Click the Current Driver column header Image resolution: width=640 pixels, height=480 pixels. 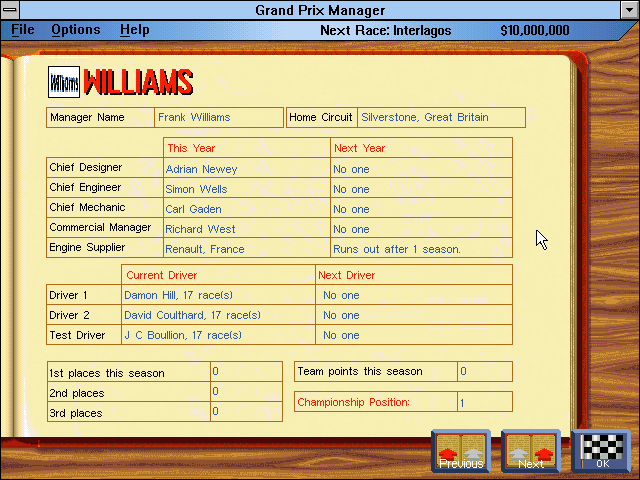(x=162, y=275)
